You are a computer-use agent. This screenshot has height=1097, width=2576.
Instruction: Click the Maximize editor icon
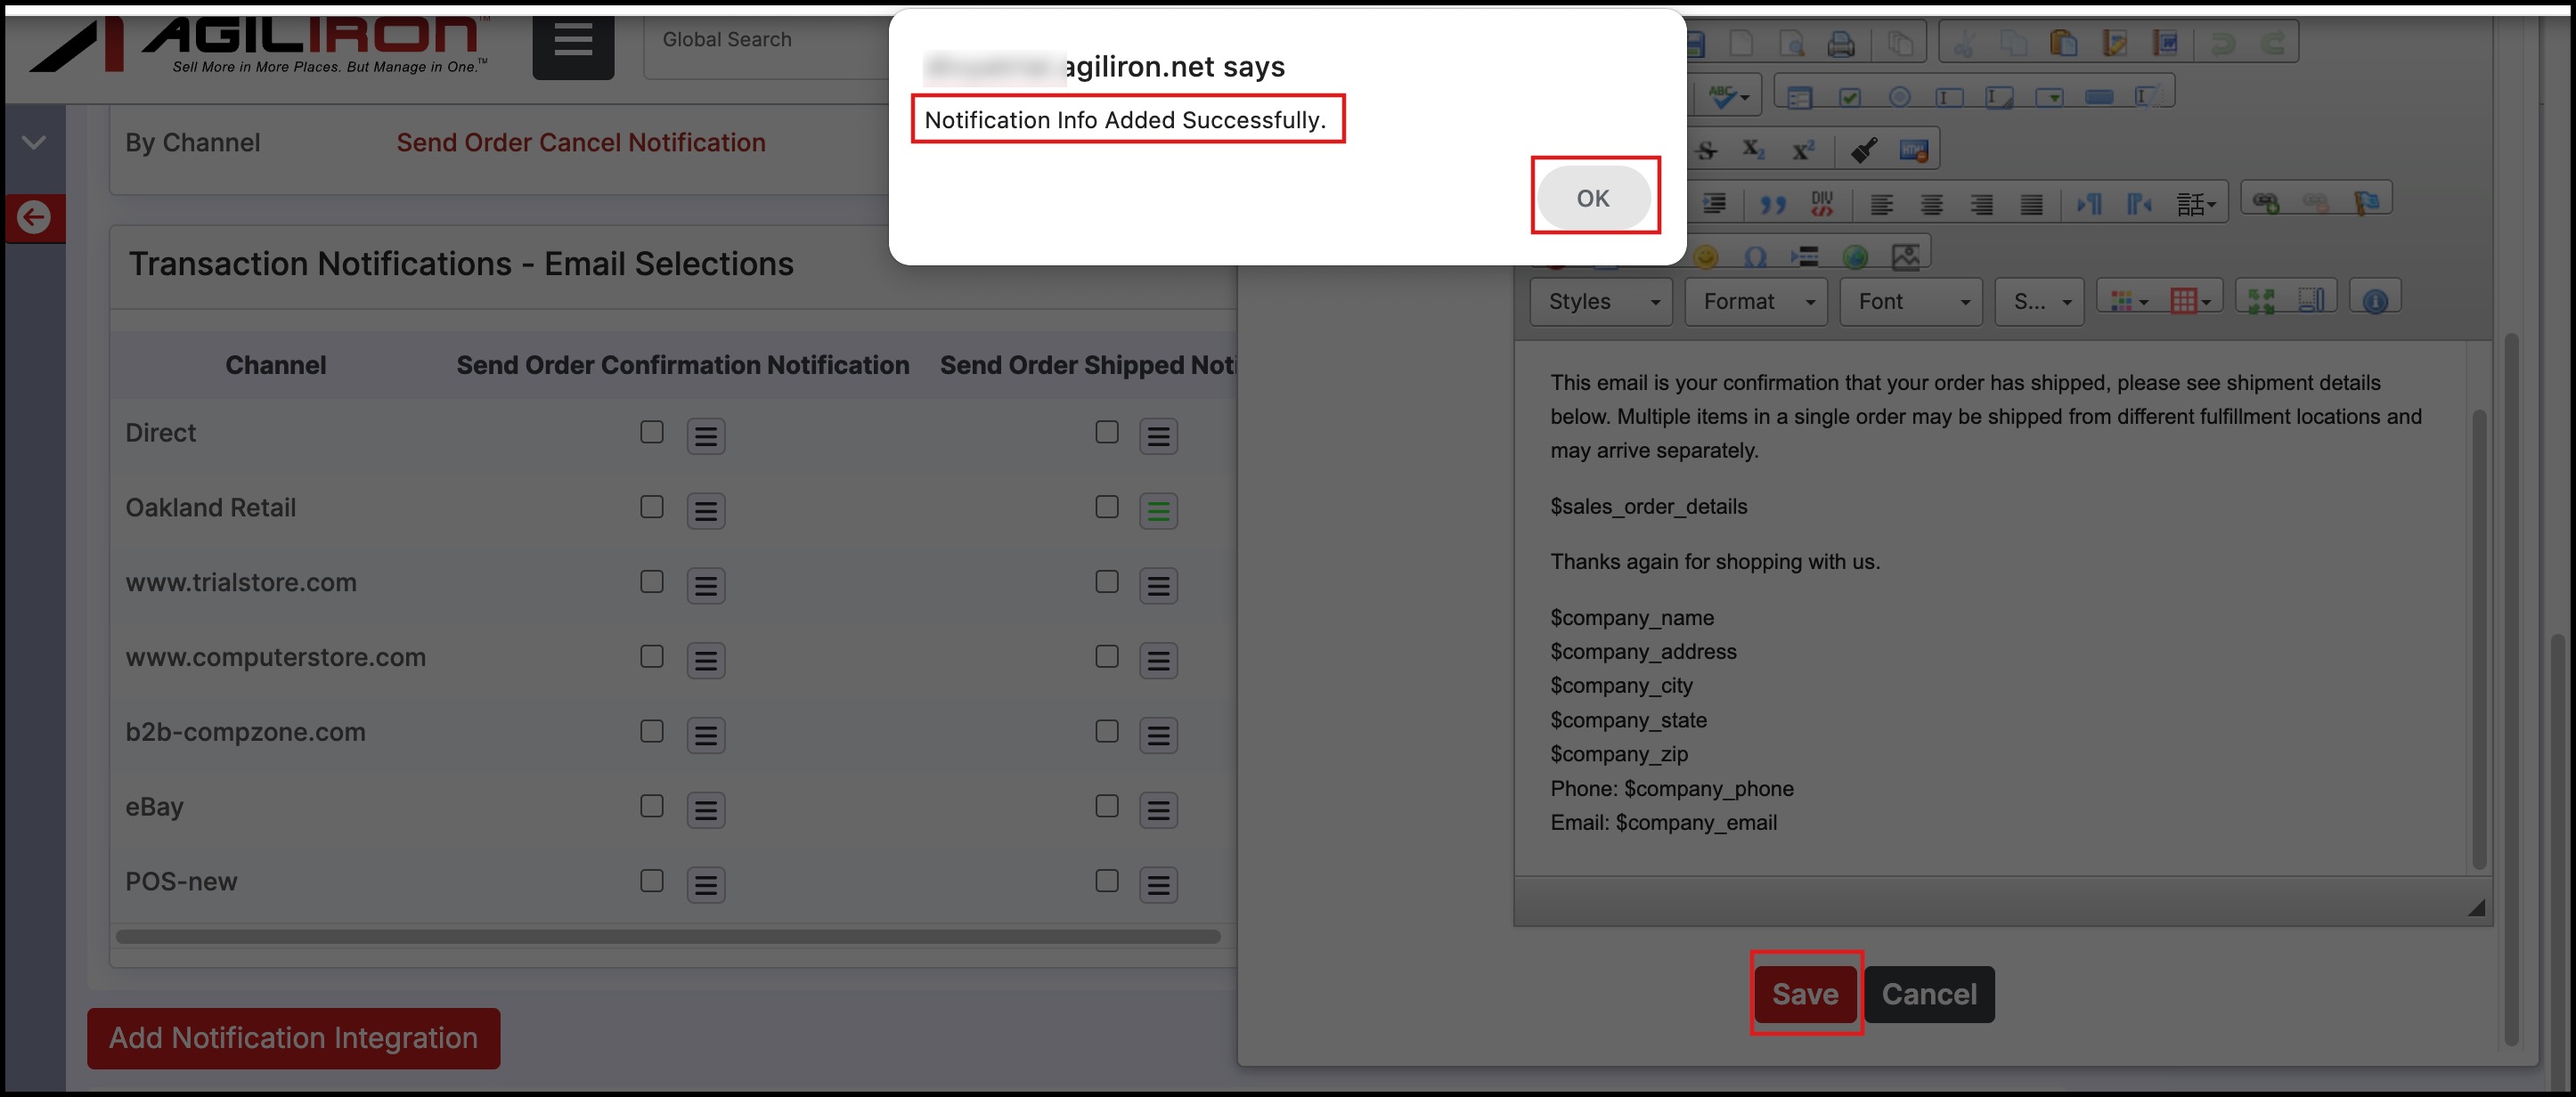pyautogui.click(x=2260, y=301)
